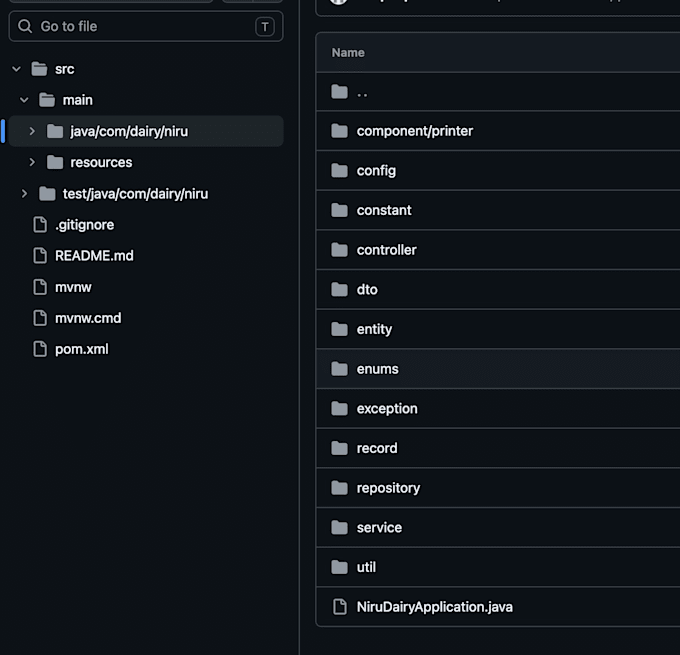Click the resources folder icon in tree
The height and width of the screenshot is (655, 680).
tap(55, 162)
